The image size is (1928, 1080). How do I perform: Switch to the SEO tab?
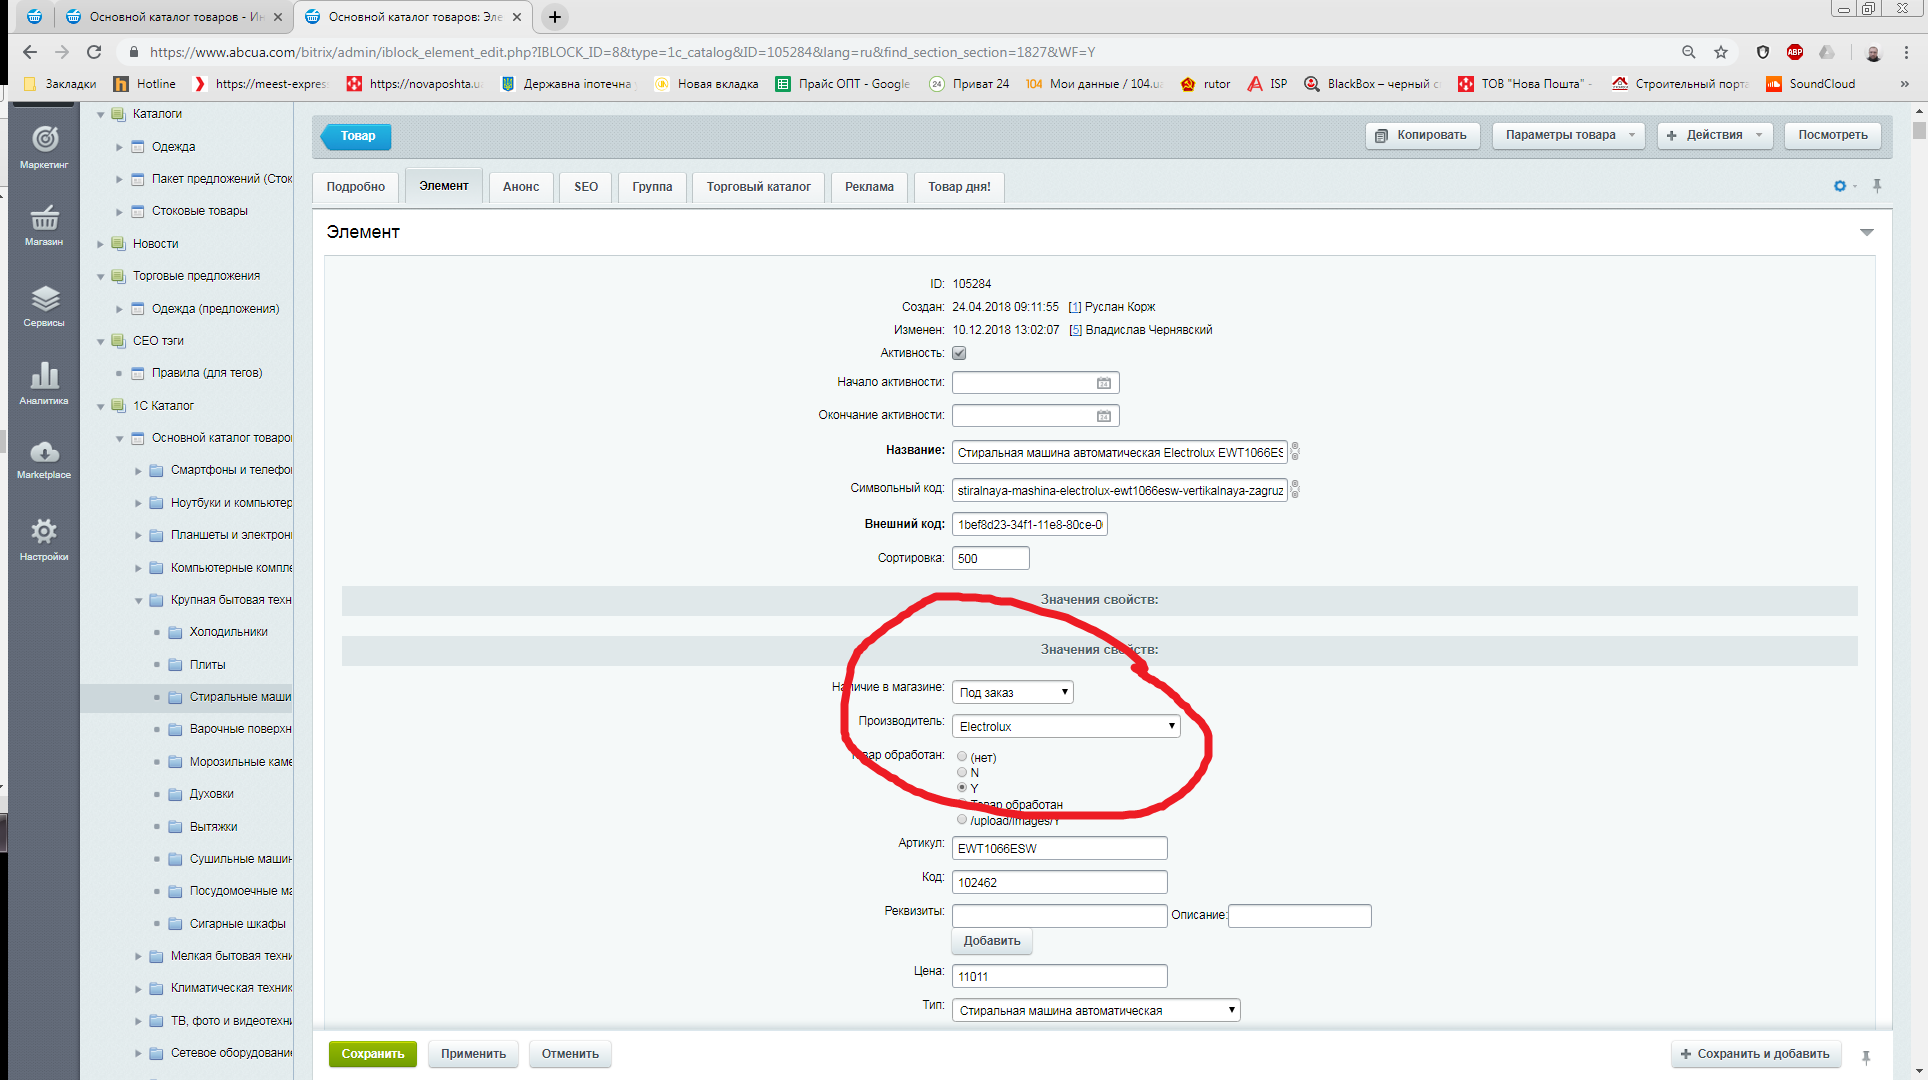[x=586, y=187]
